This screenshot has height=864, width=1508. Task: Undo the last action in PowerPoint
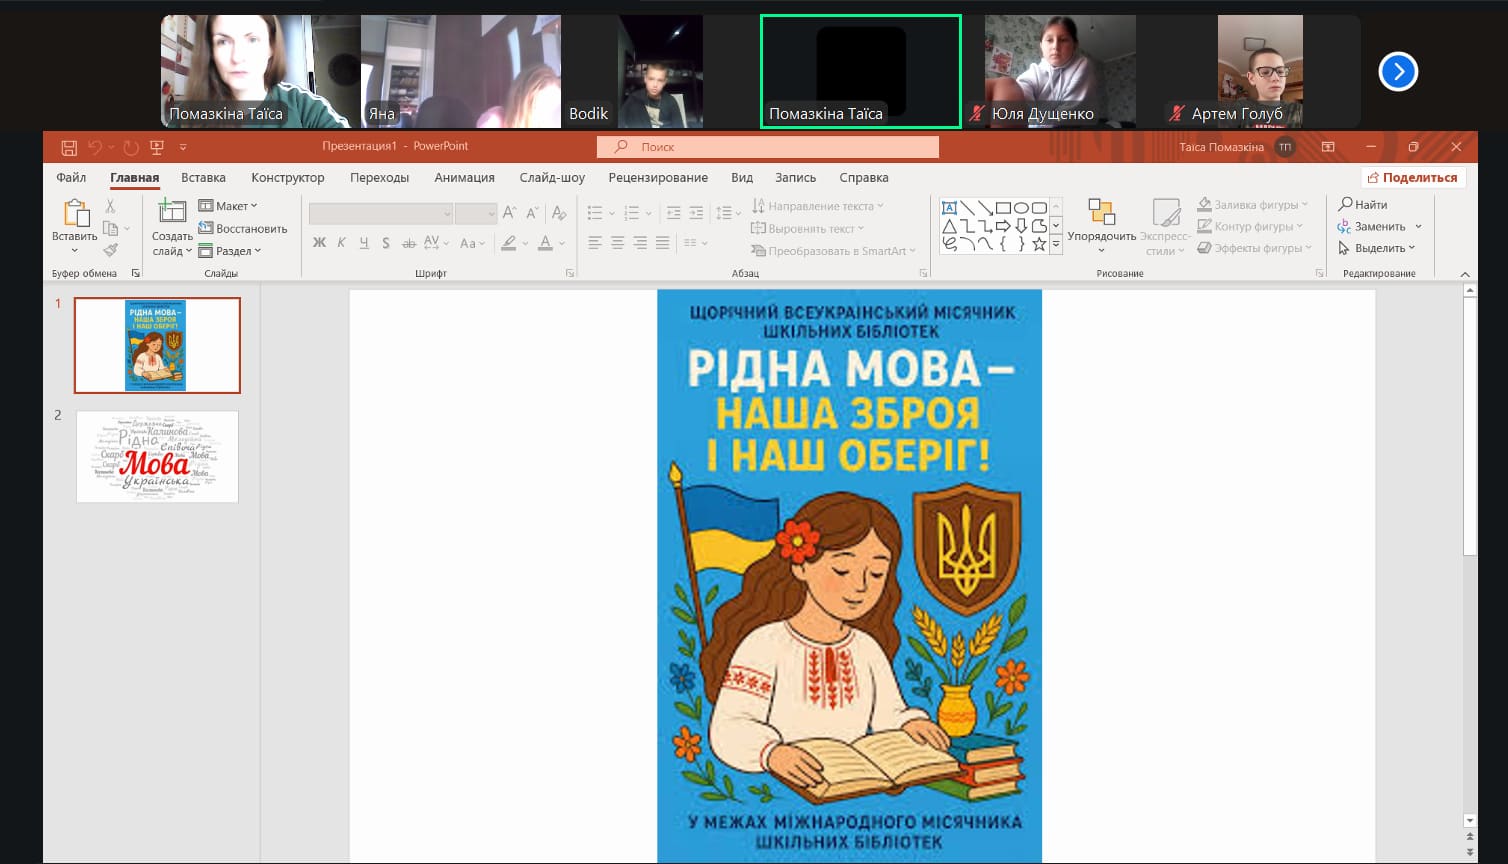(95, 147)
